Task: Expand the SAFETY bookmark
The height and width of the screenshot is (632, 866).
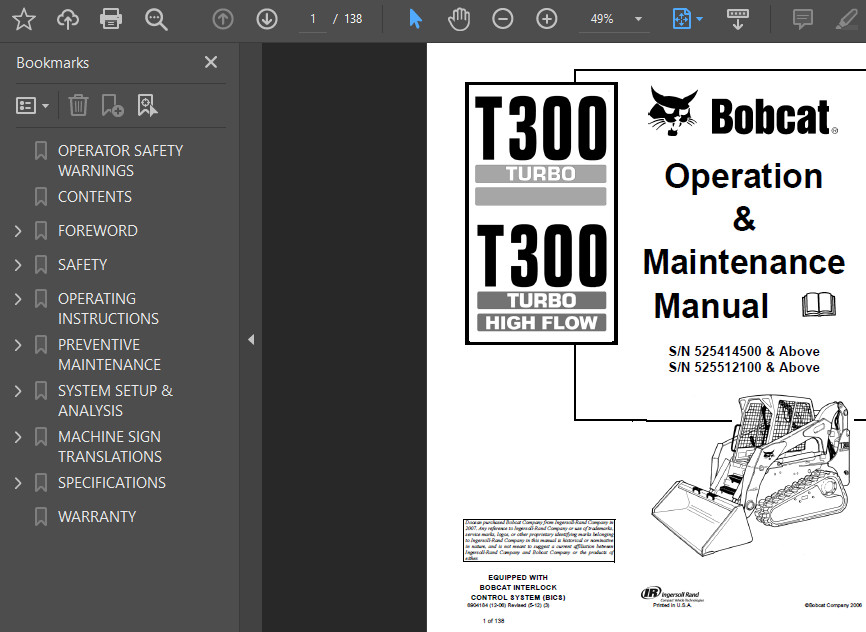Action: (18, 265)
